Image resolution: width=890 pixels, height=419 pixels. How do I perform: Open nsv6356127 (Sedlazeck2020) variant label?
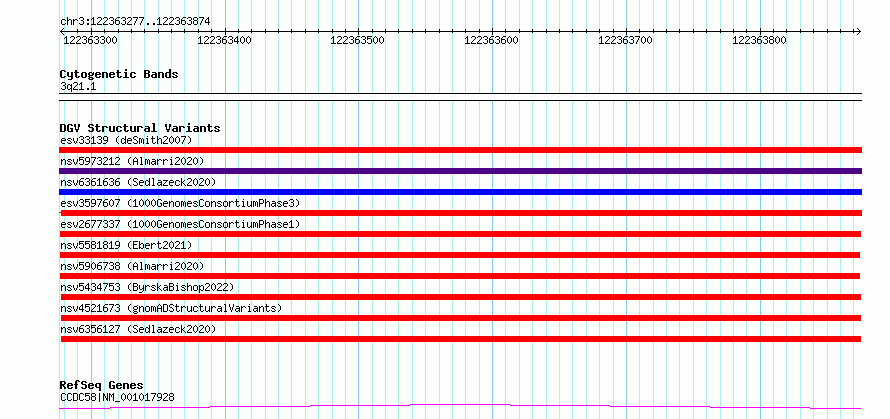point(138,329)
